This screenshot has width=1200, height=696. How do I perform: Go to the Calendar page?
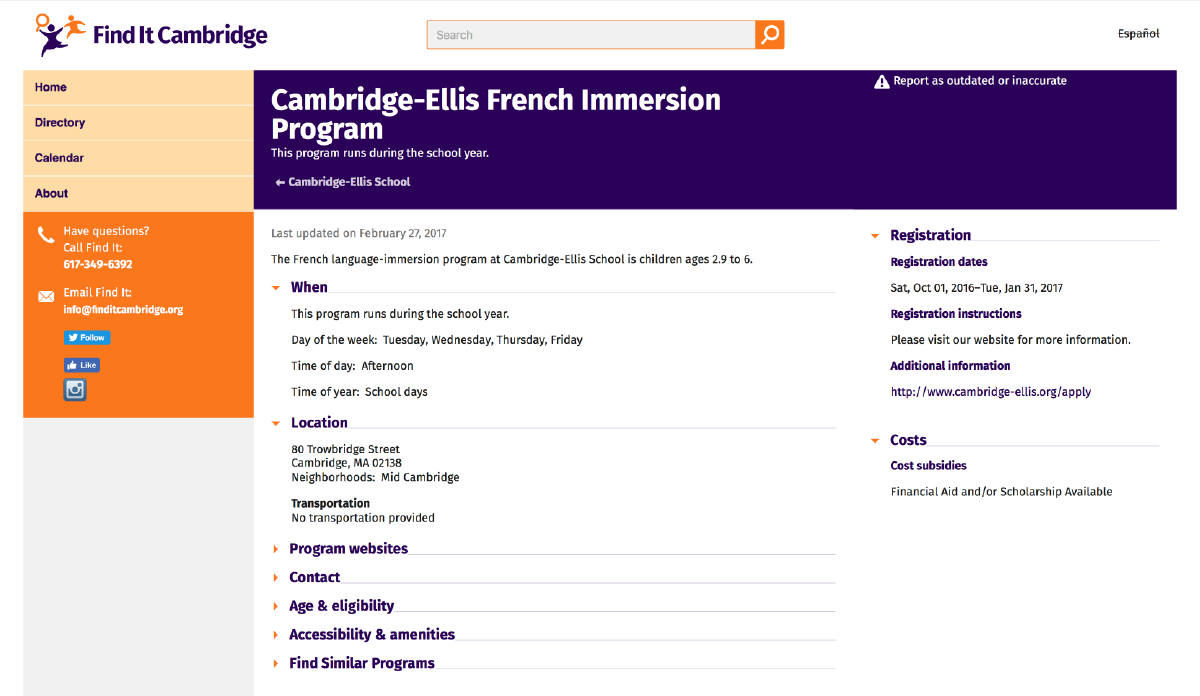(59, 158)
